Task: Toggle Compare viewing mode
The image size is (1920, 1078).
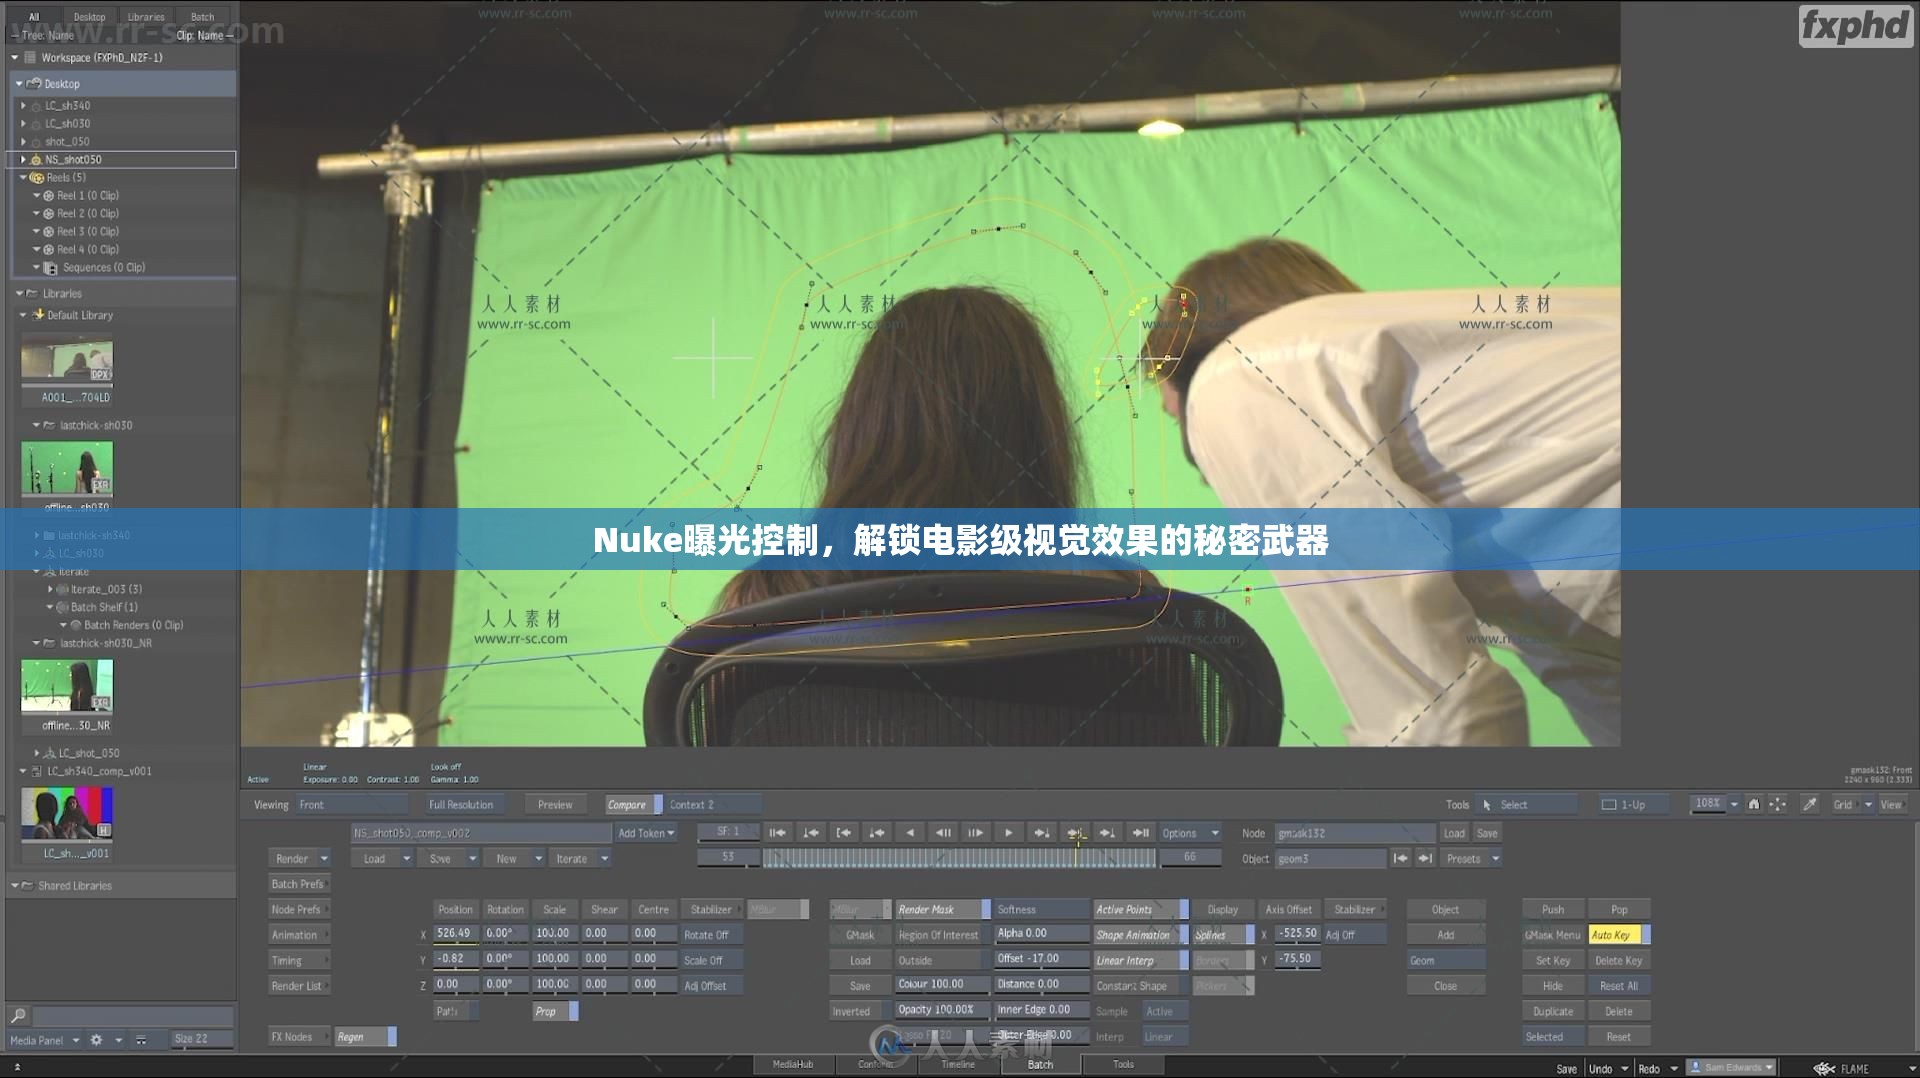Action: click(633, 804)
